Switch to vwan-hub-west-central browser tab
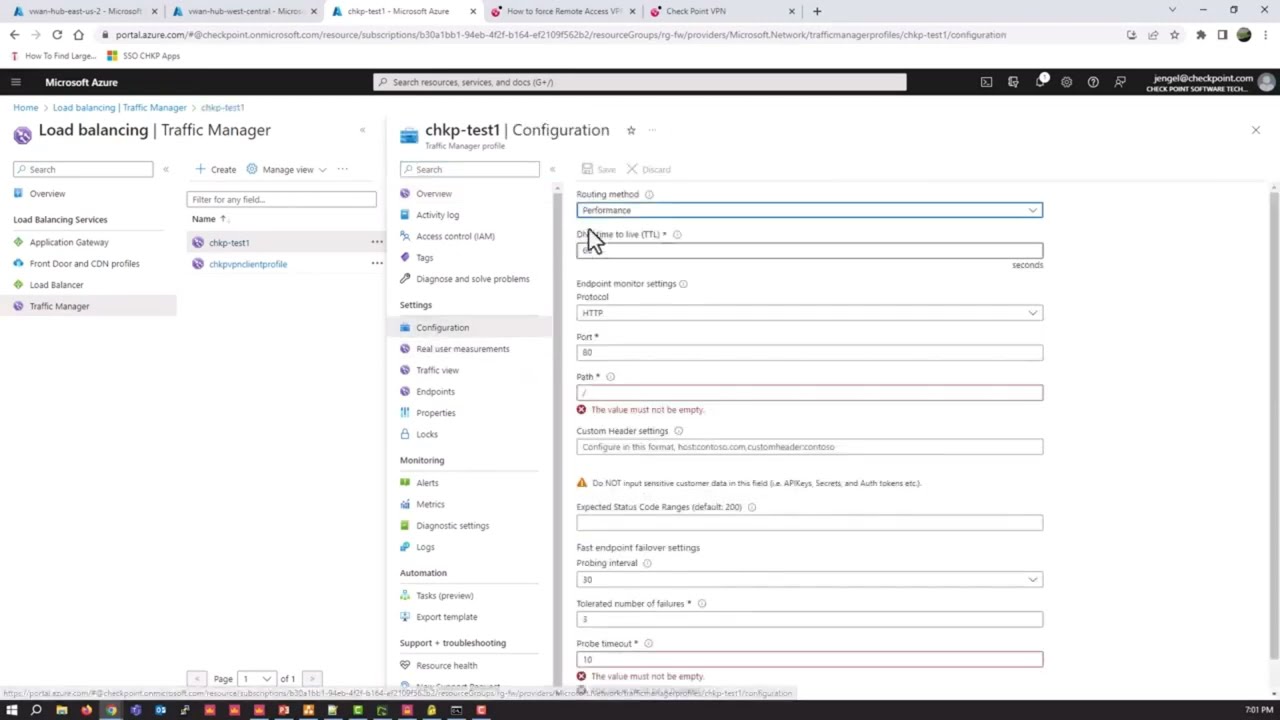 [245, 11]
